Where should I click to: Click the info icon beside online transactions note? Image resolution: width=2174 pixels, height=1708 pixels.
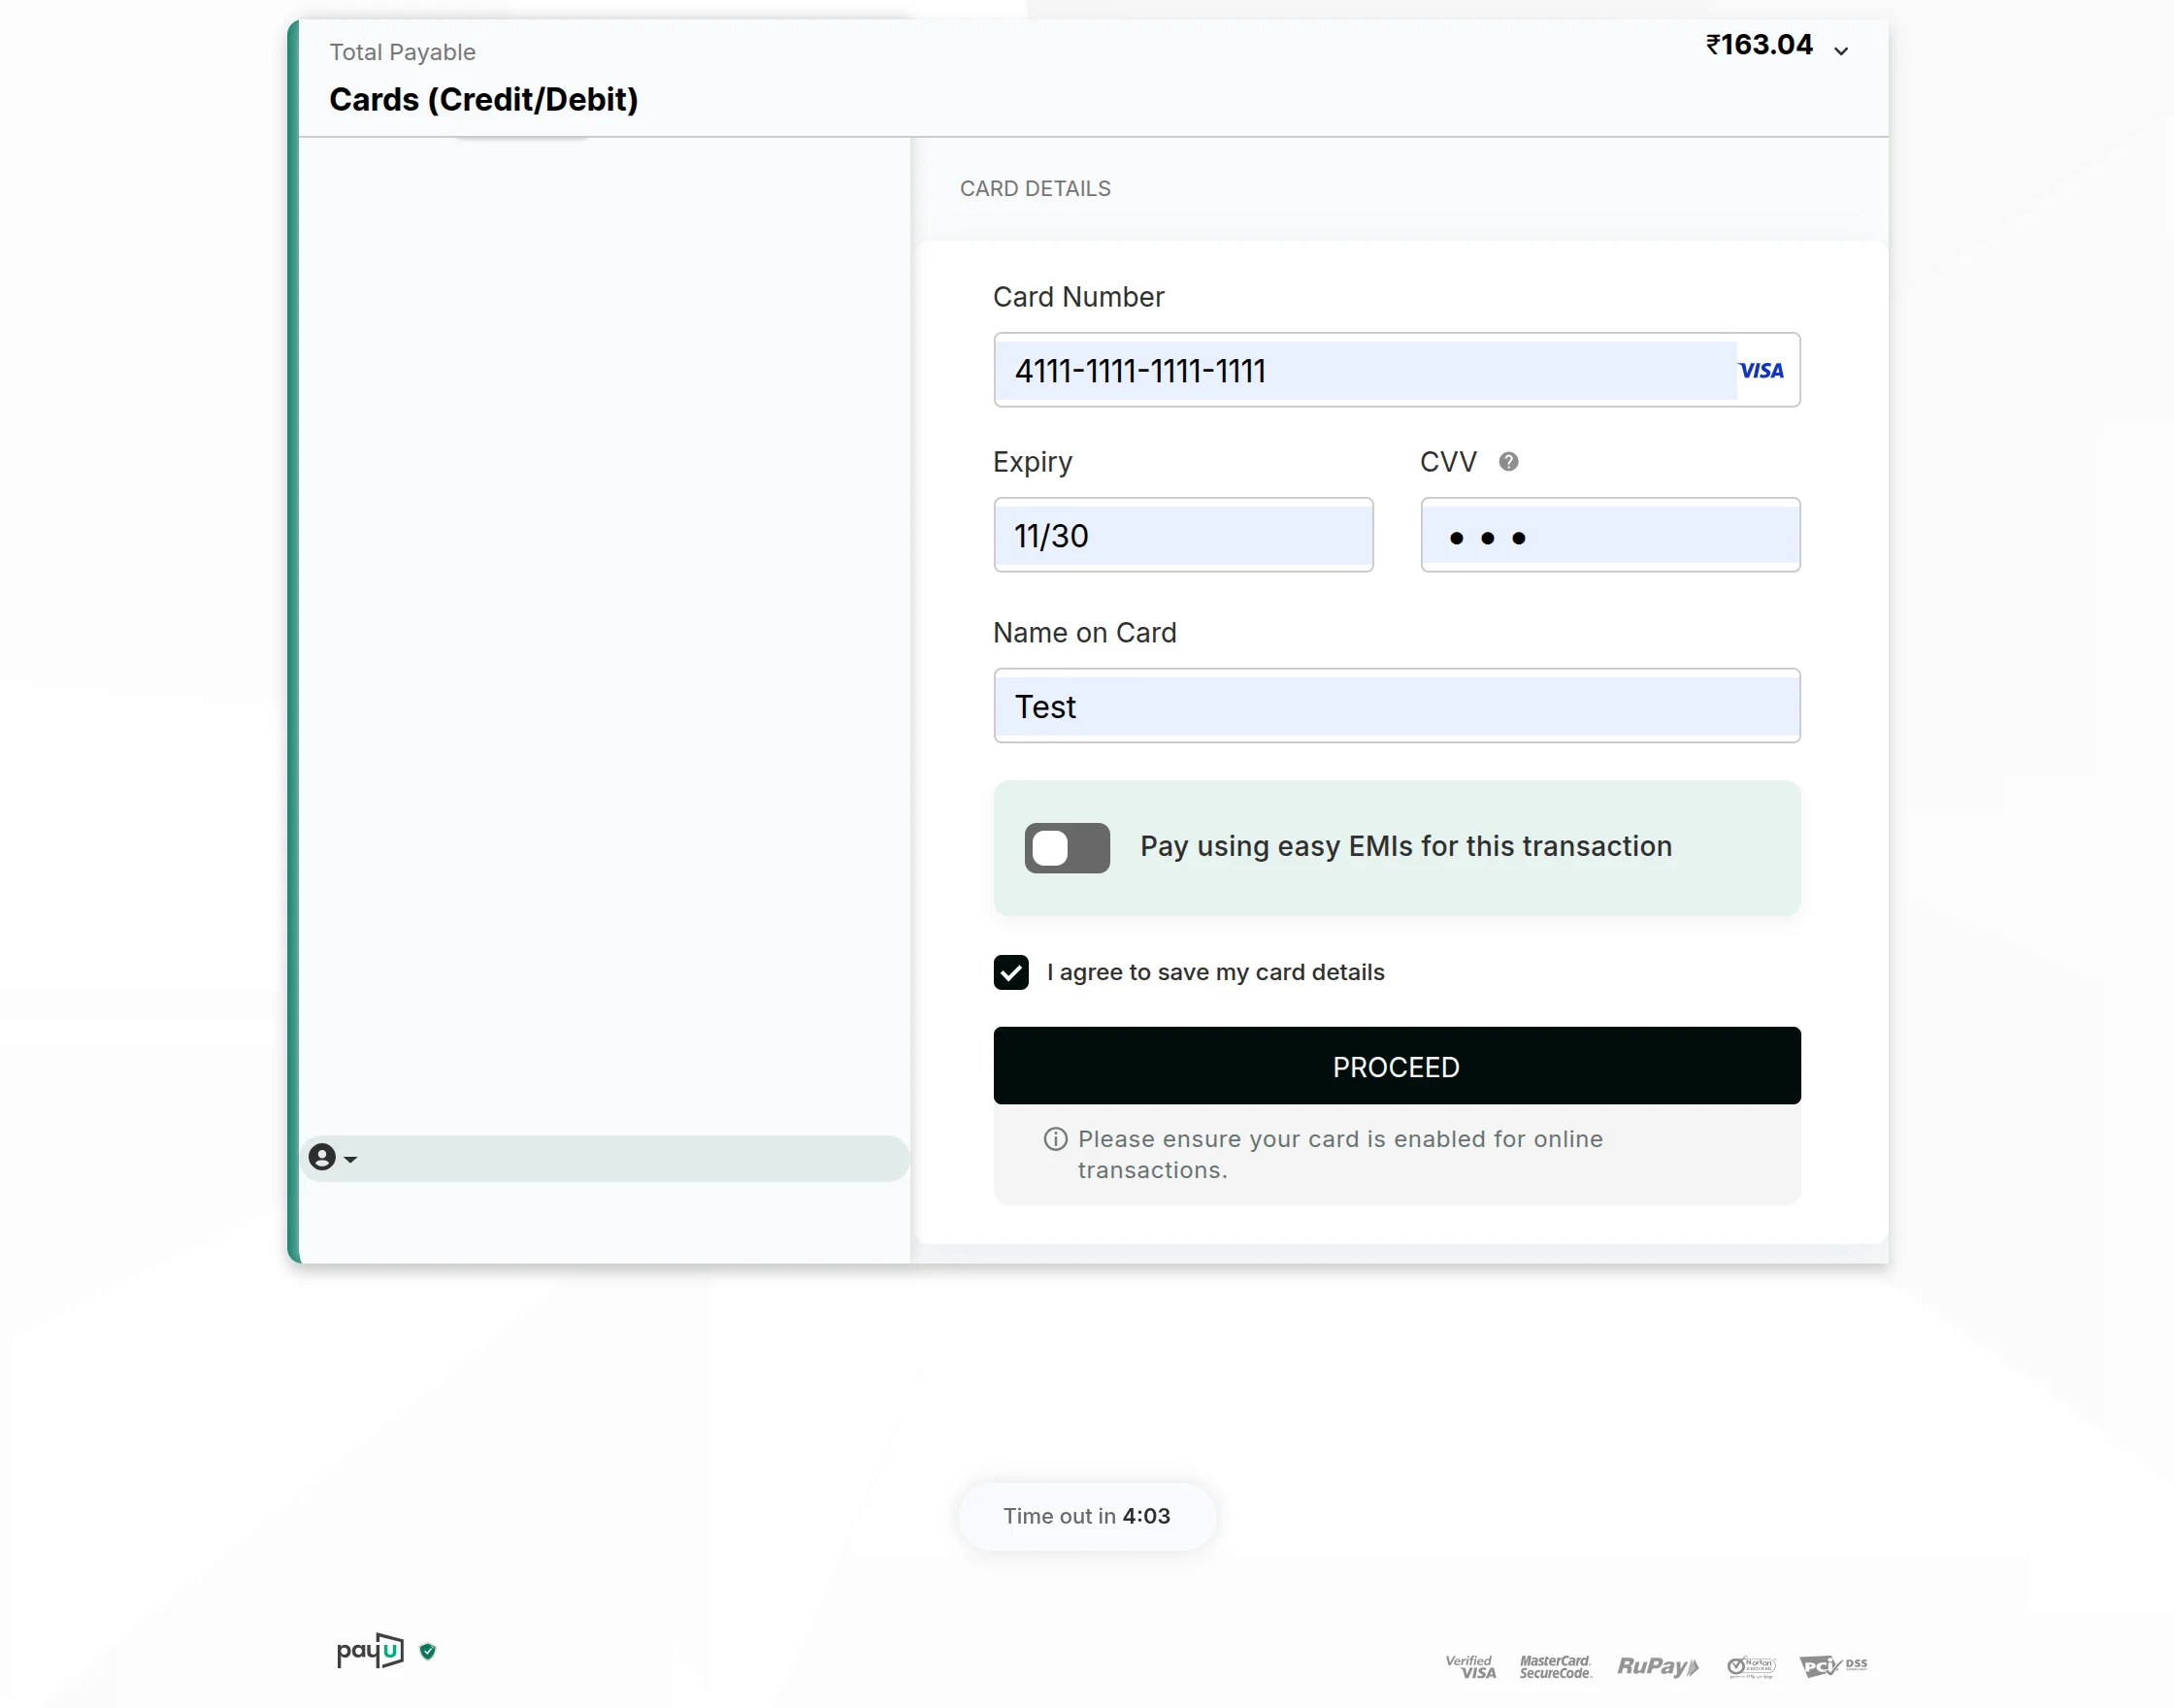(x=1055, y=1139)
